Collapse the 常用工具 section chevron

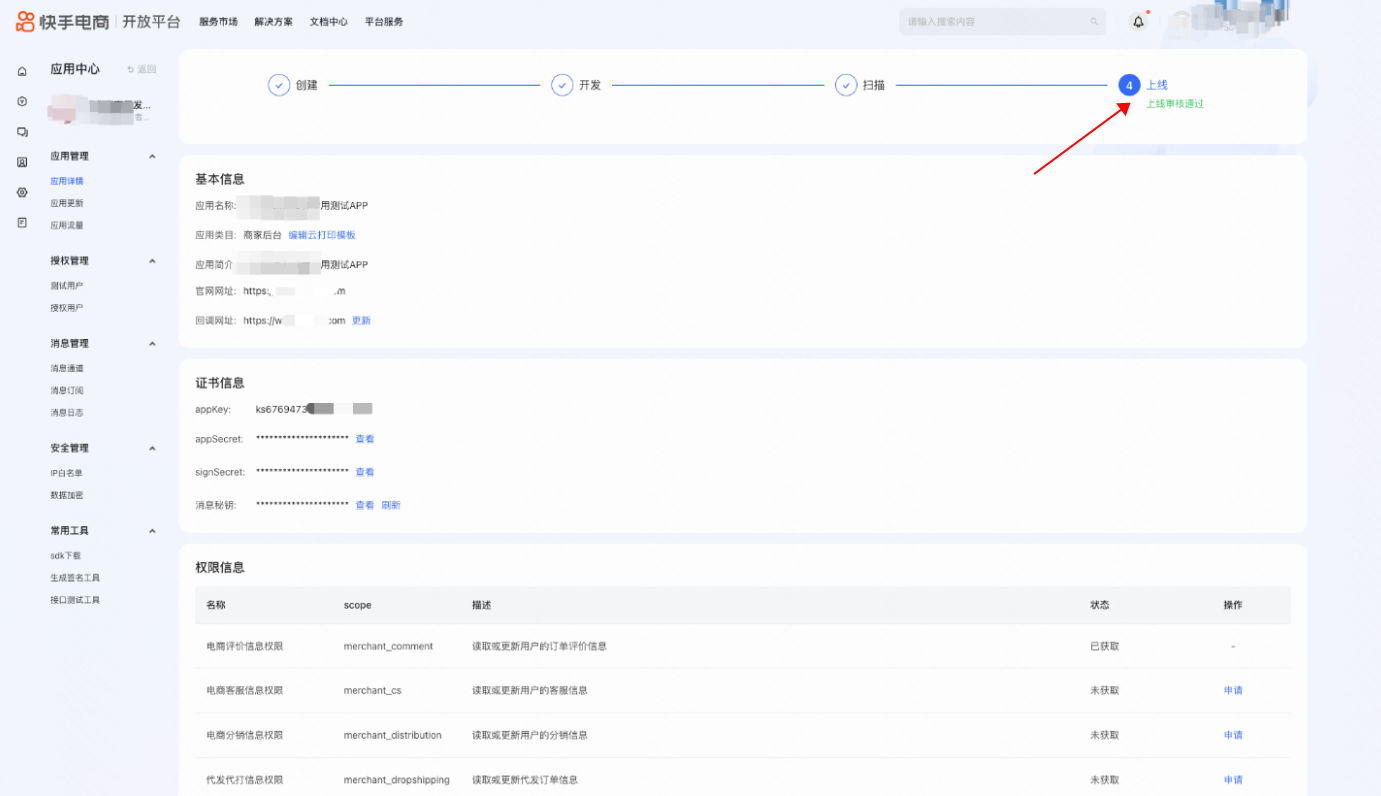(152, 531)
